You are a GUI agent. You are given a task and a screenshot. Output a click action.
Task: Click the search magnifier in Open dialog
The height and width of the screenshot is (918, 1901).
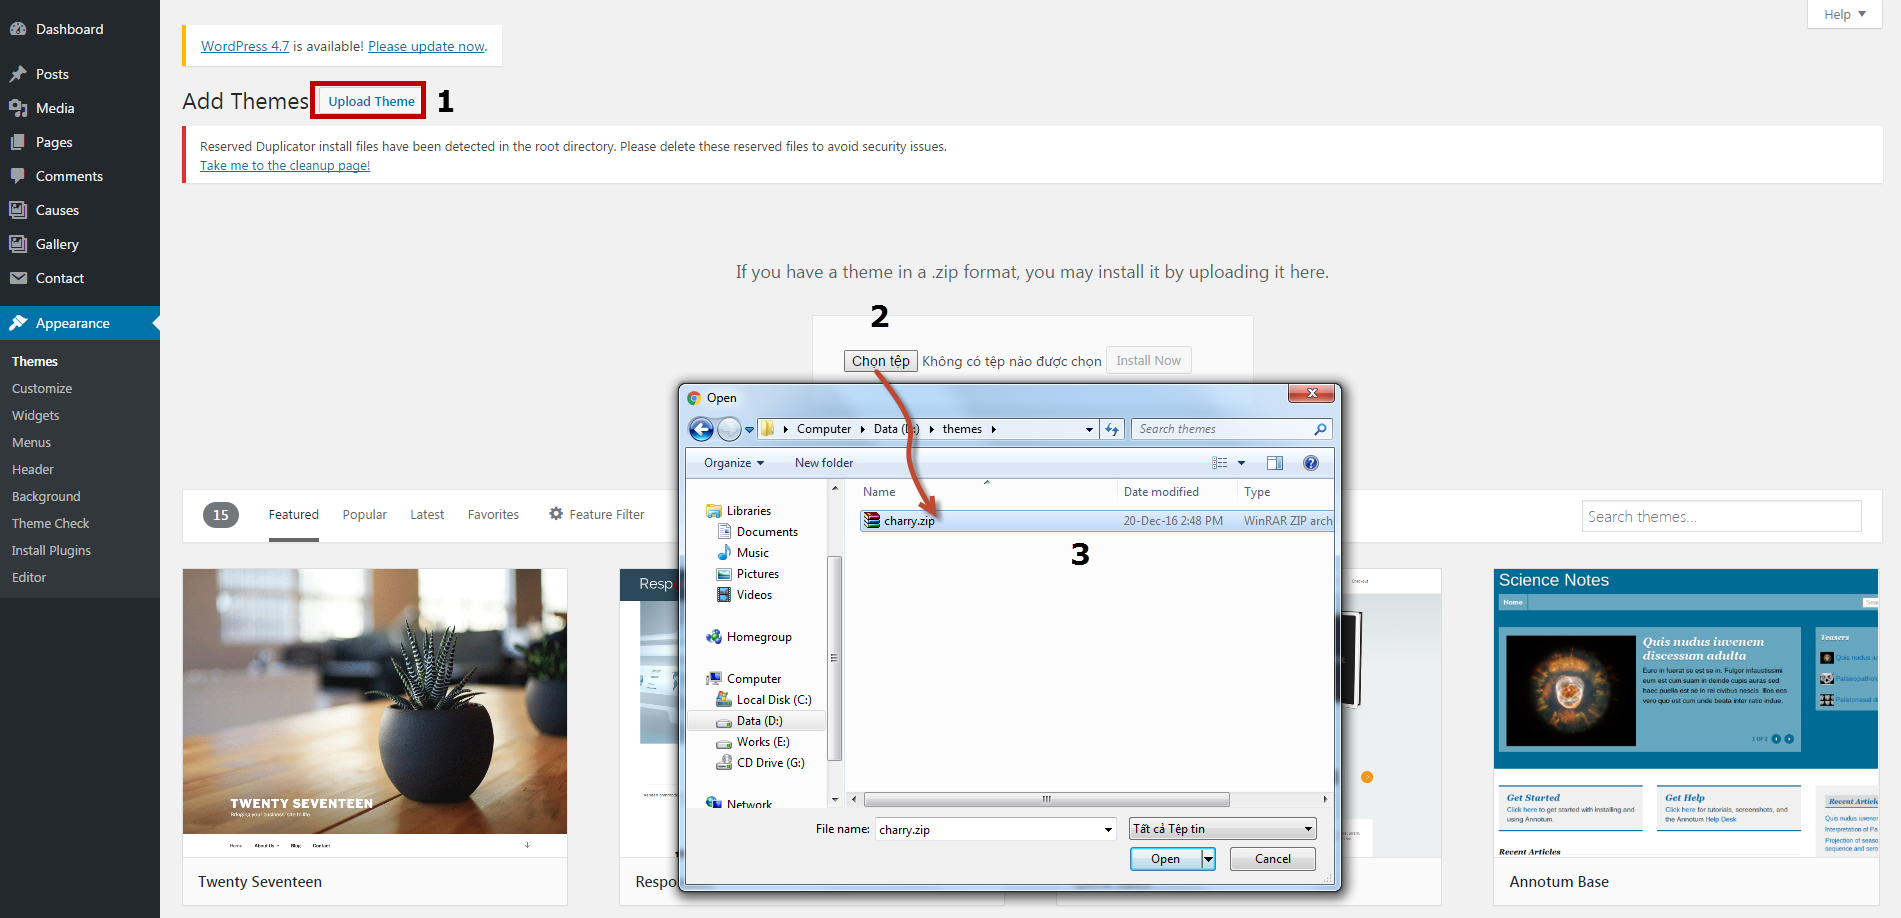pos(1320,429)
